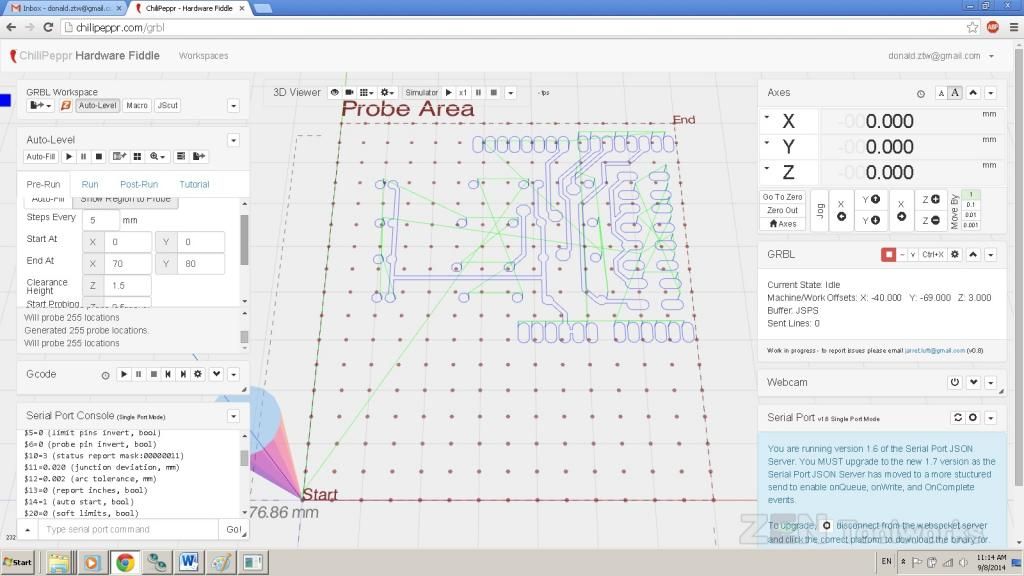Click the Auto-Level grid view icon

137,156
